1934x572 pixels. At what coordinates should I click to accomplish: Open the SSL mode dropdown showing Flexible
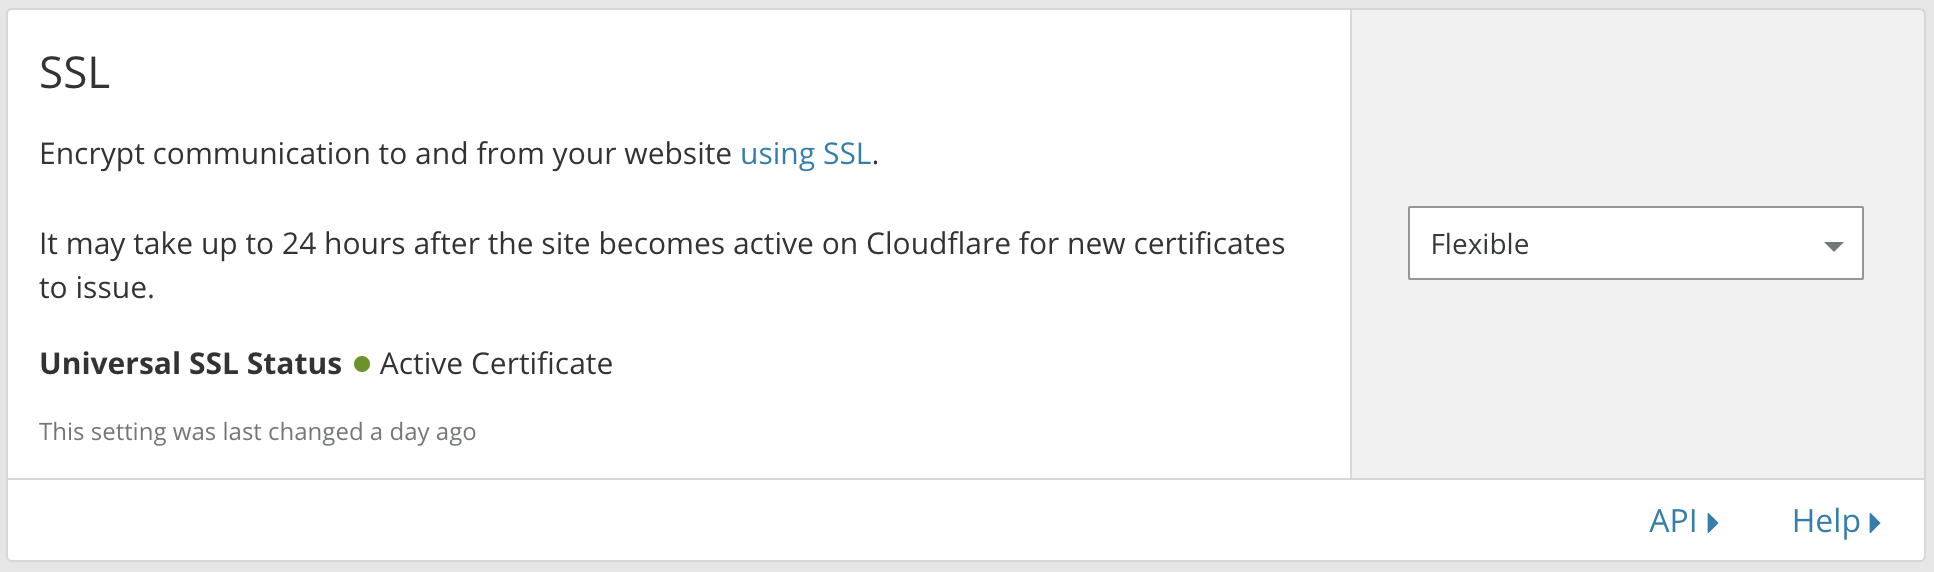(1635, 243)
